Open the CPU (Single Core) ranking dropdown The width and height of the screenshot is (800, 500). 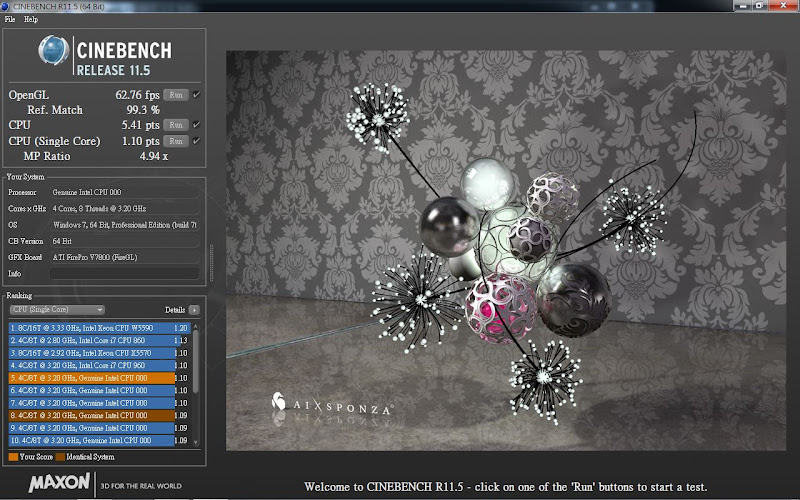pos(57,310)
